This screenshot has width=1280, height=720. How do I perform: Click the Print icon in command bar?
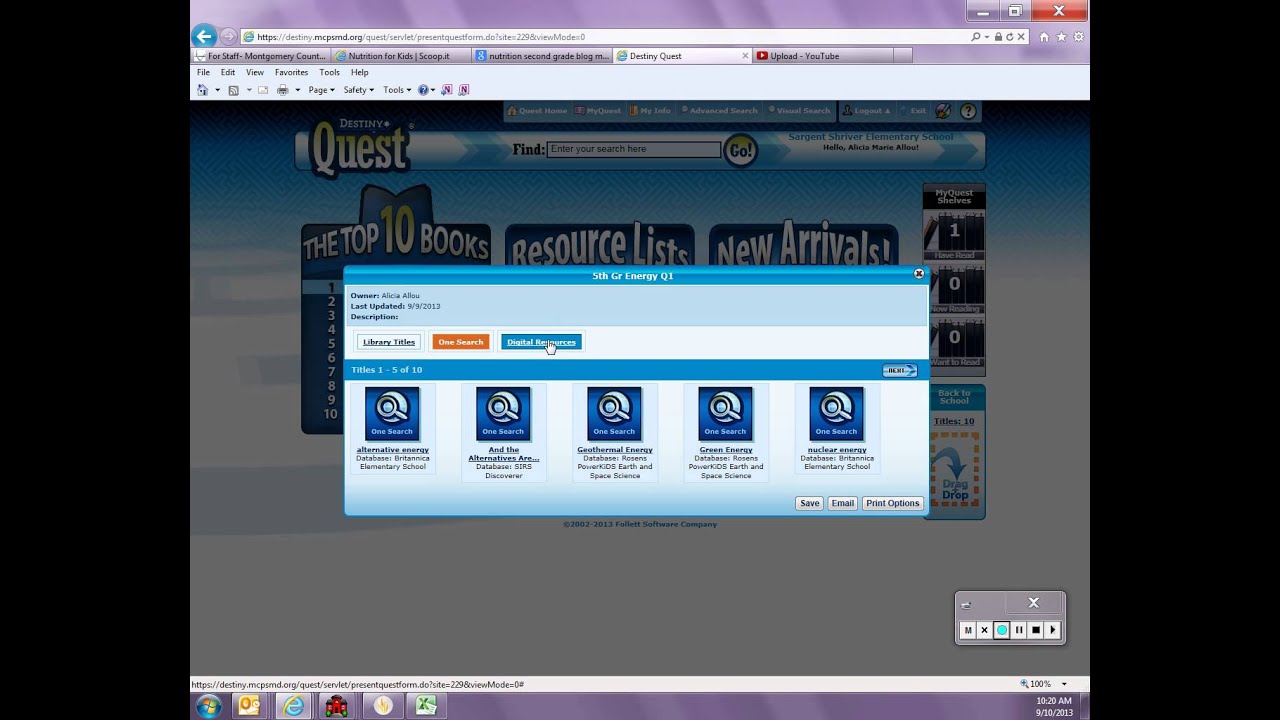click(283, 90)
